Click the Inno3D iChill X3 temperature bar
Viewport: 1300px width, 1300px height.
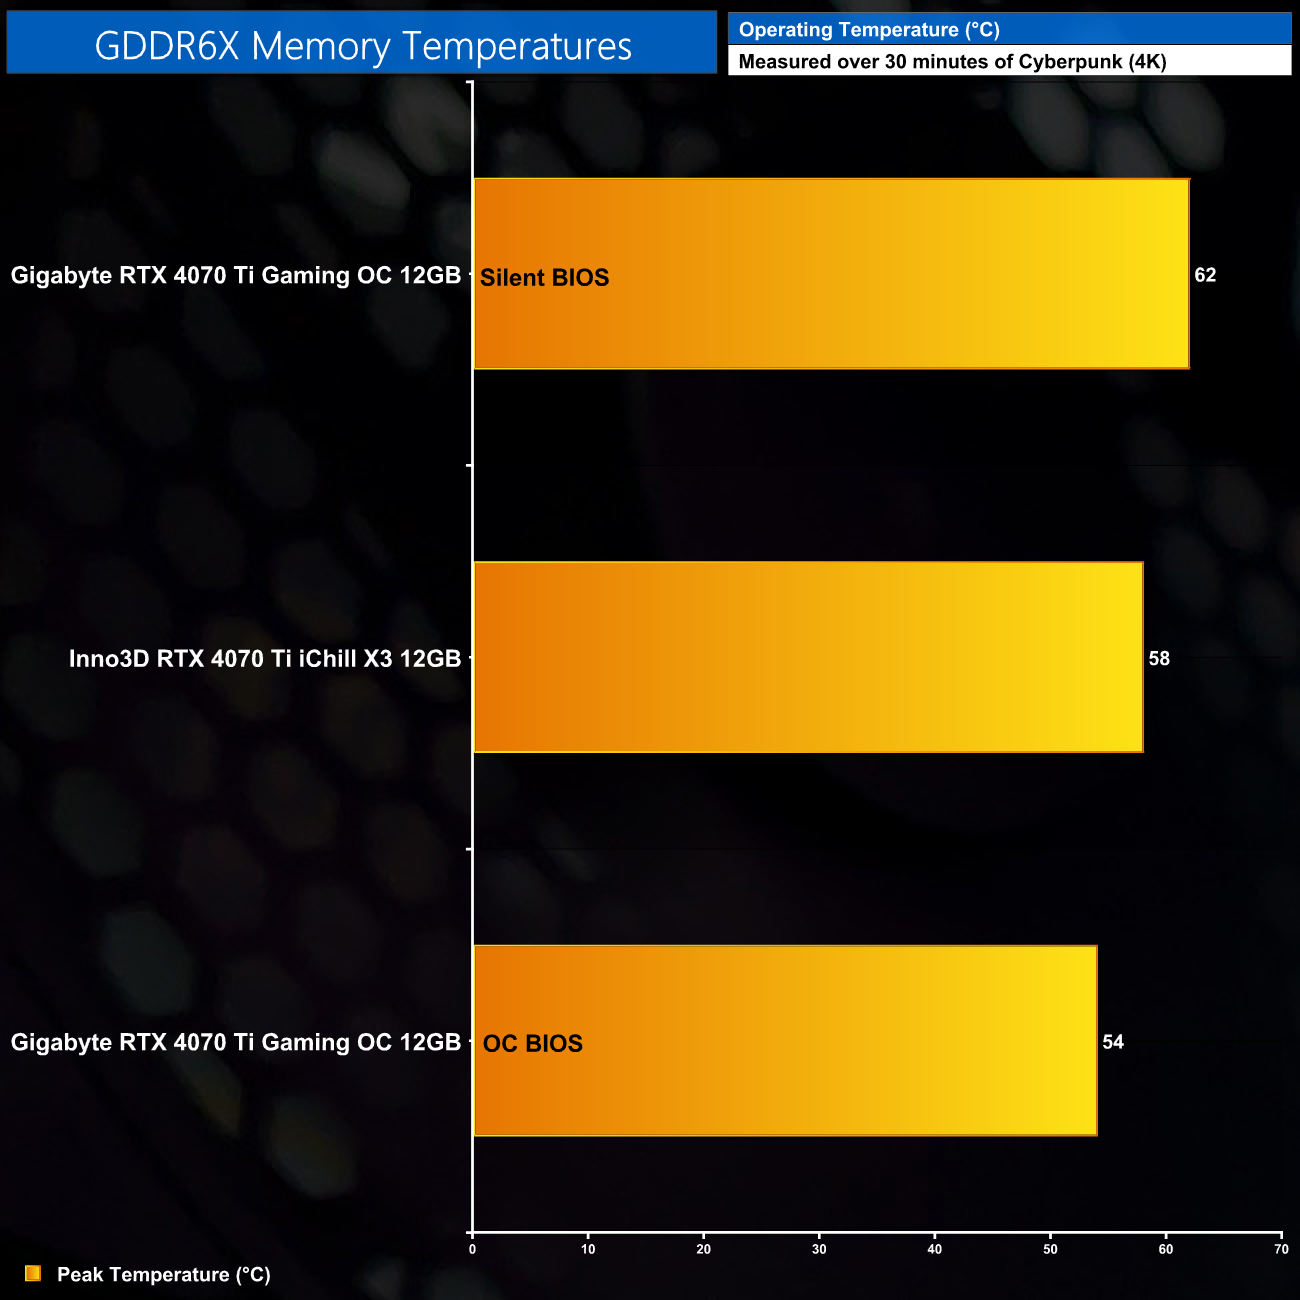point(808,657)
